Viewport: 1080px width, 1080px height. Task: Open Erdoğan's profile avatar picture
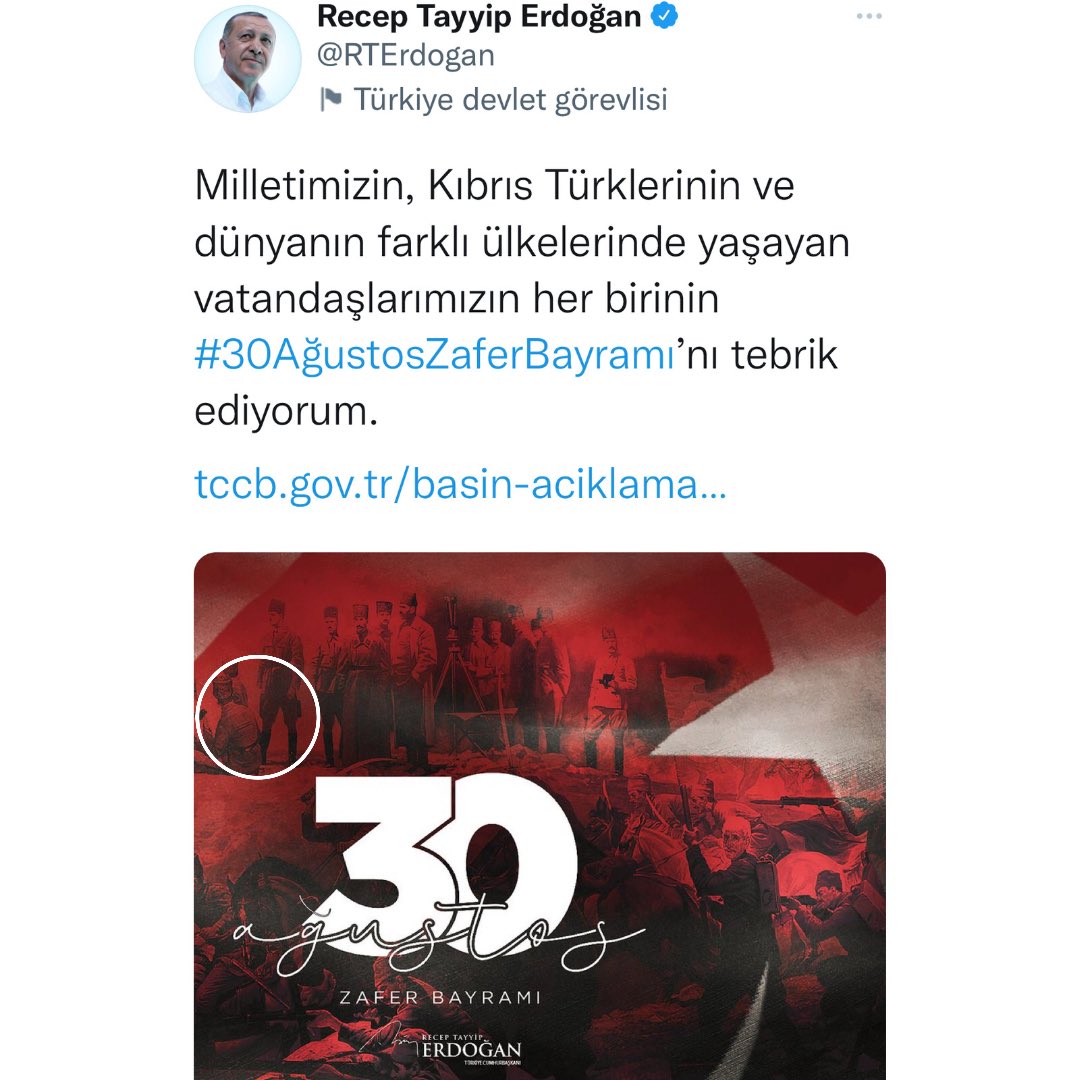coord(247,59)
